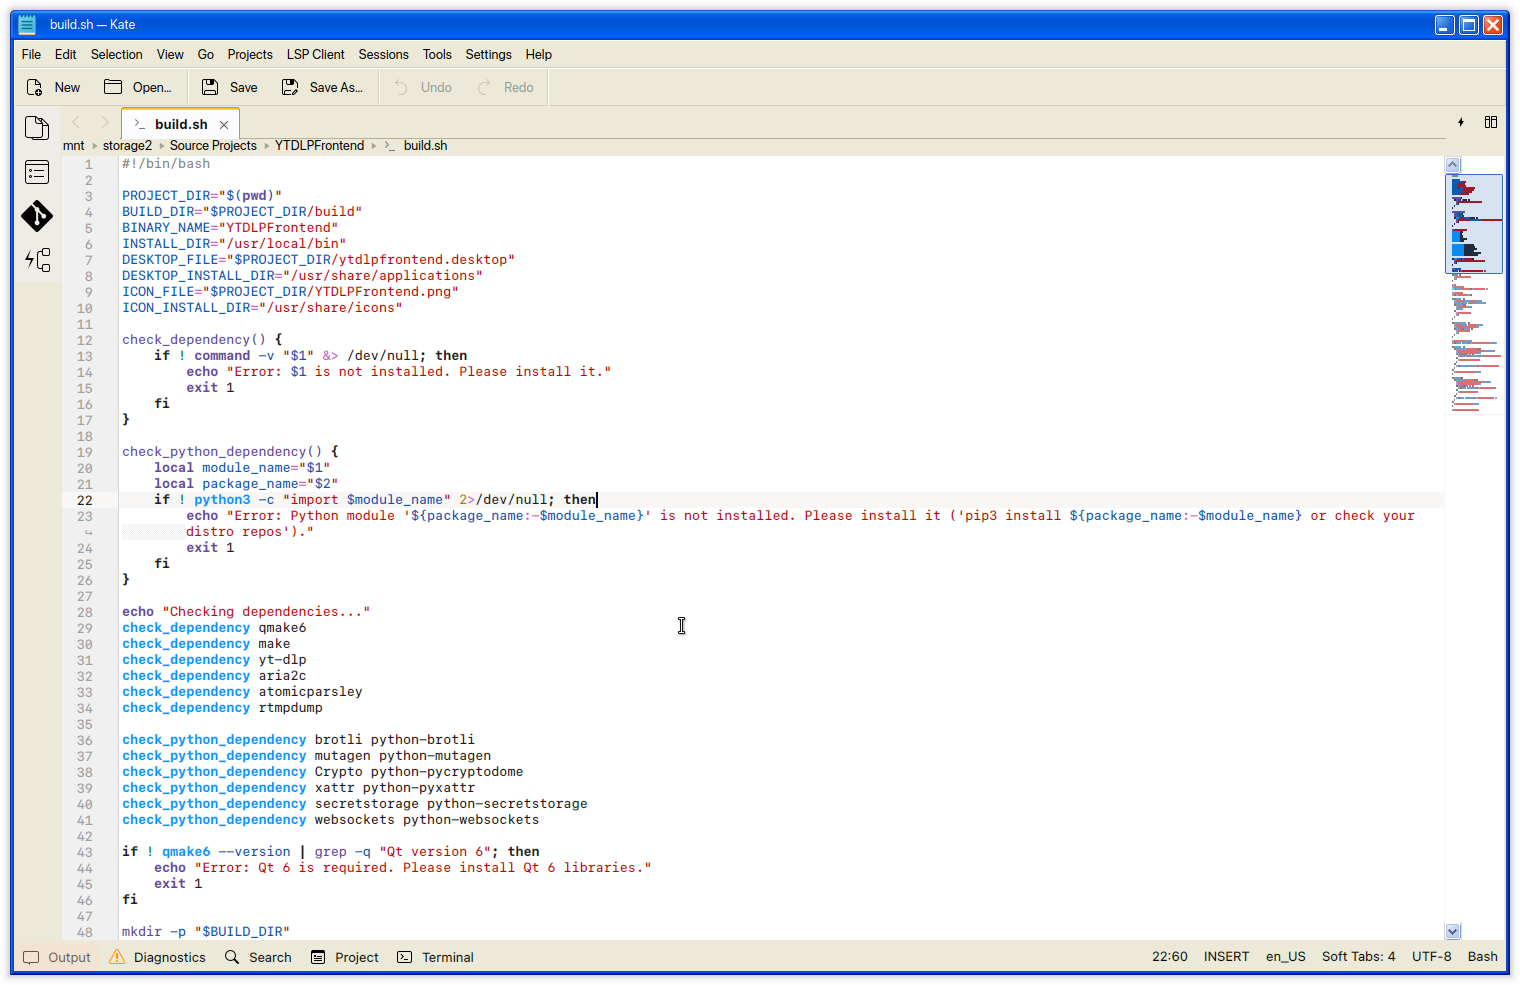Click the split view icon

(1491, 122)
